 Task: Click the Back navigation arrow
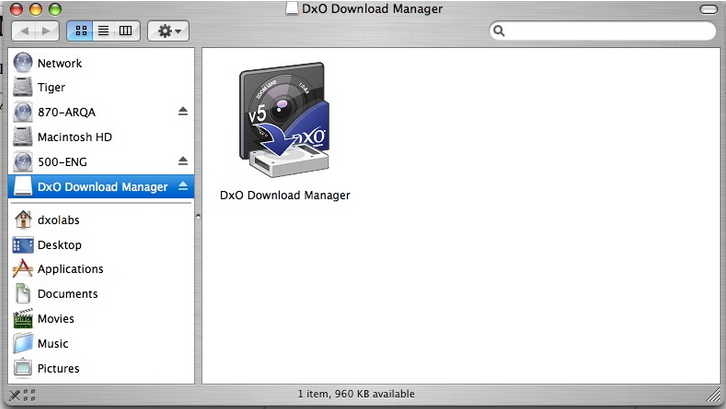tap(24, 31)
